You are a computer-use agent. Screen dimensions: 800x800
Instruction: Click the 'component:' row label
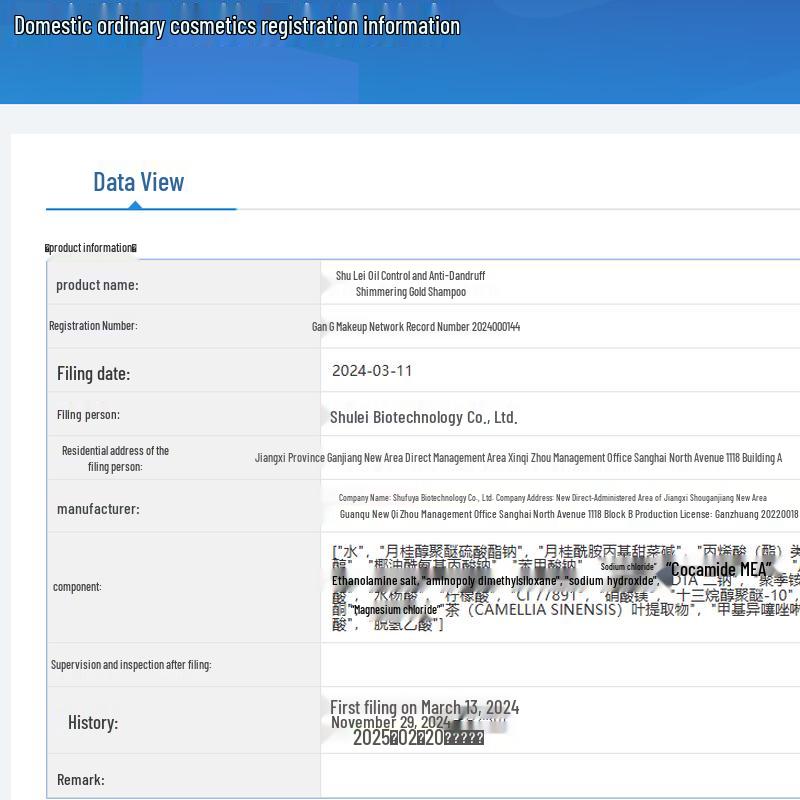click(x=77, y=587)
